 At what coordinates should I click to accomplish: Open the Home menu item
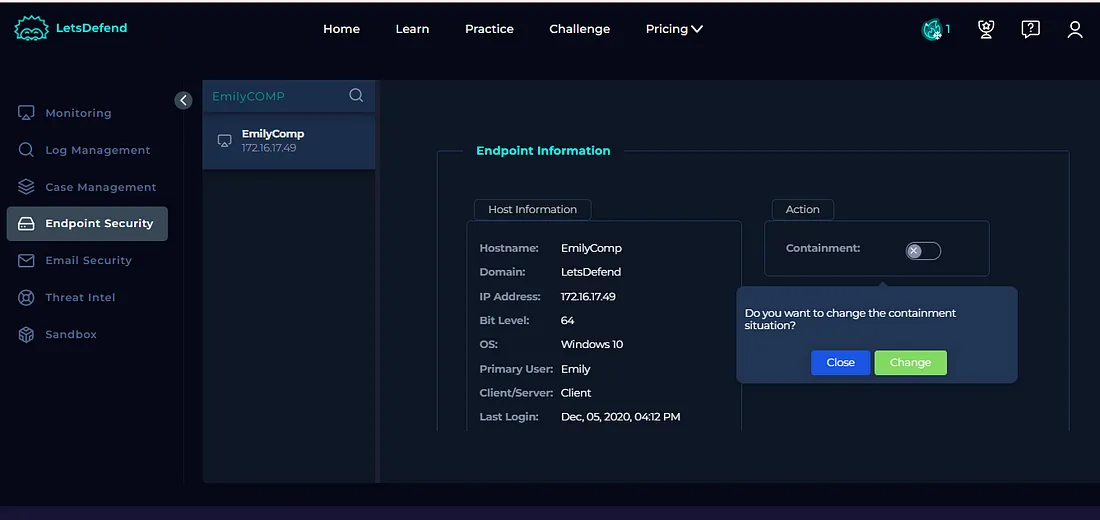342,29
